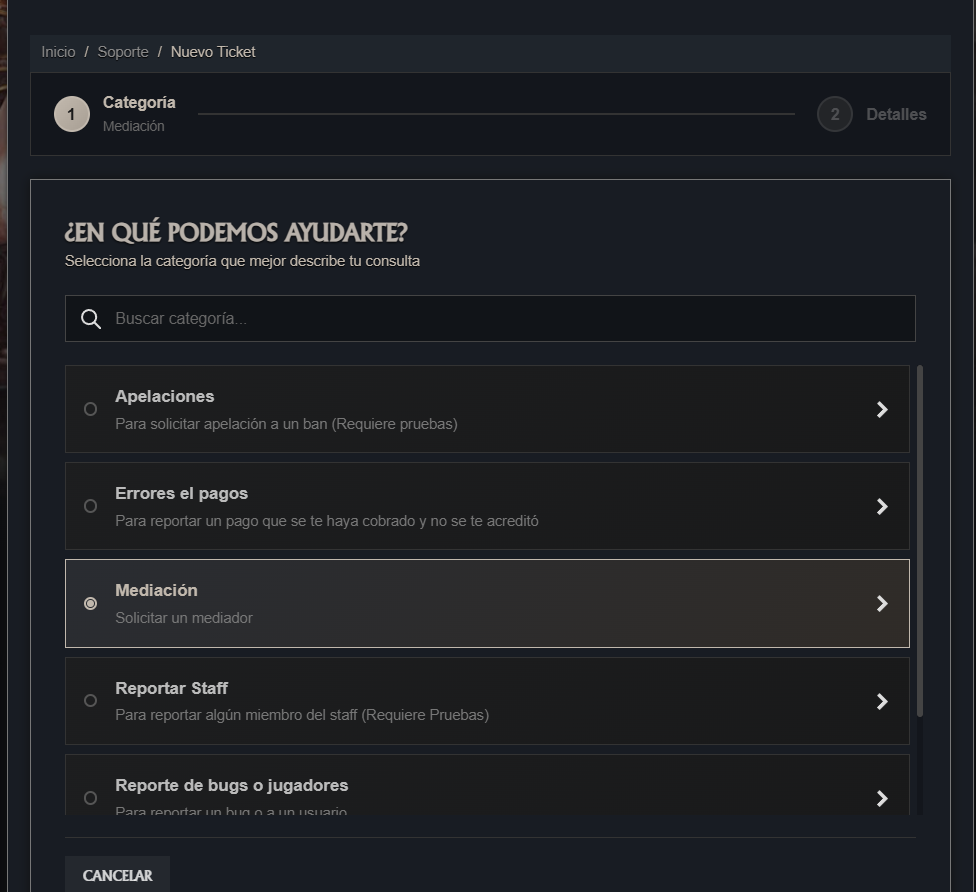Select the Detalles step label
Viewport: 976px width, 892px height.
click(x=896, y=115)
